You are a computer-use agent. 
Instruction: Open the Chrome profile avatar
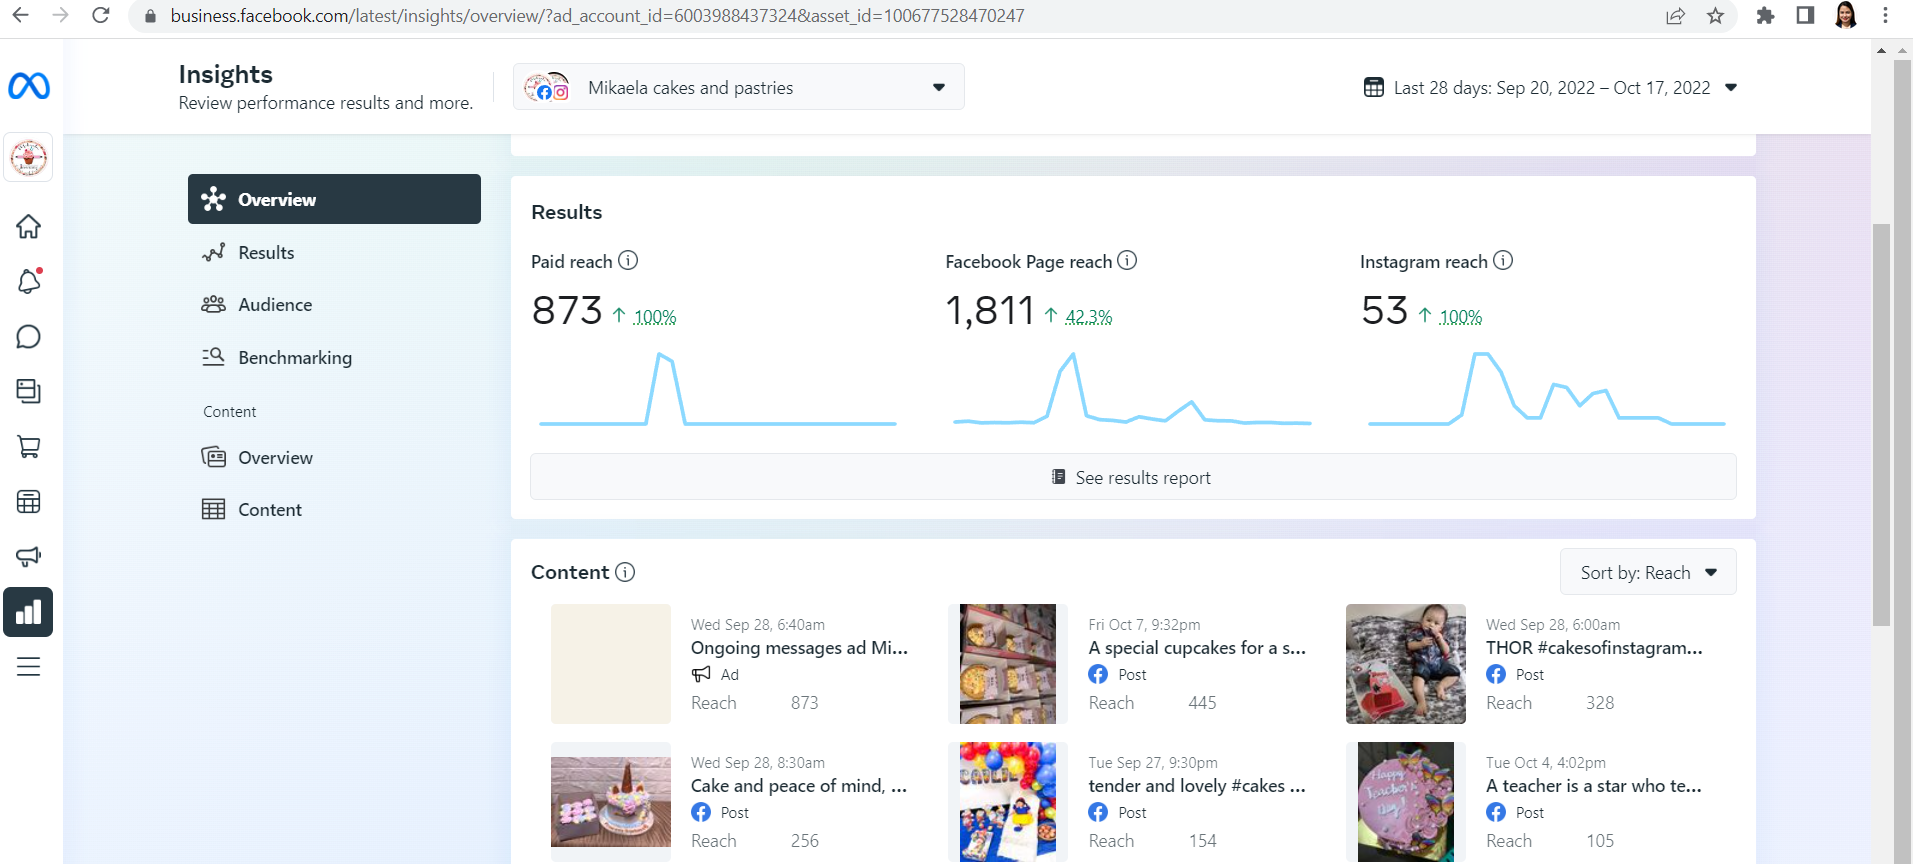[x=1846, y=15]
